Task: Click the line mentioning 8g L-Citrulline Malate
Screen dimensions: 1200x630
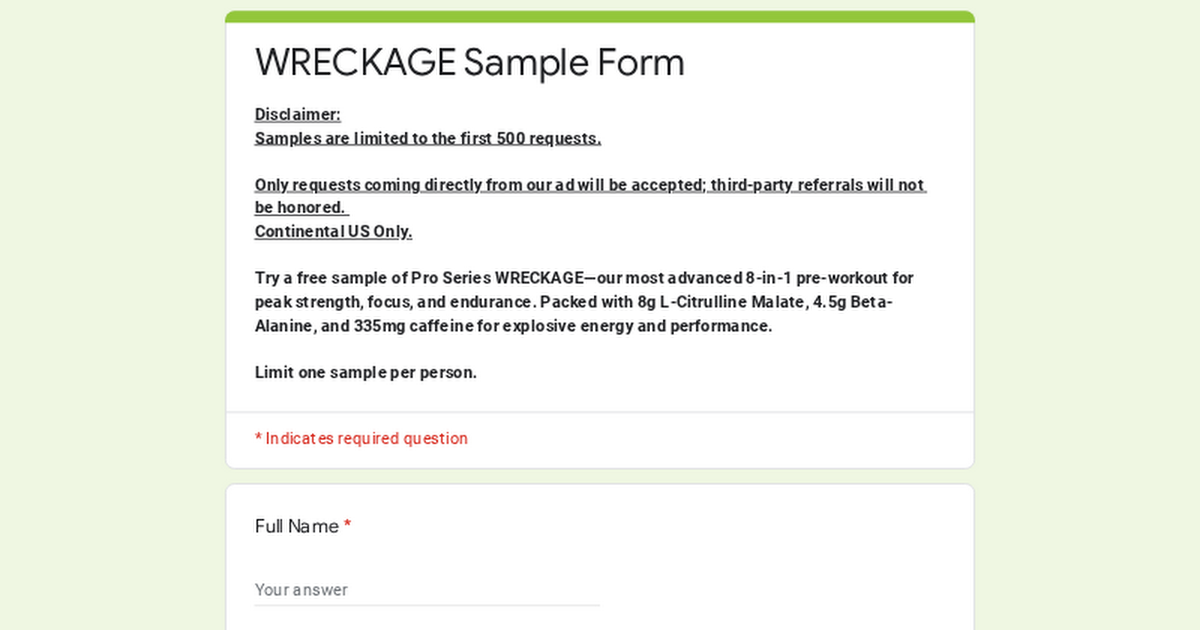Action: click(x=574, y=302)
